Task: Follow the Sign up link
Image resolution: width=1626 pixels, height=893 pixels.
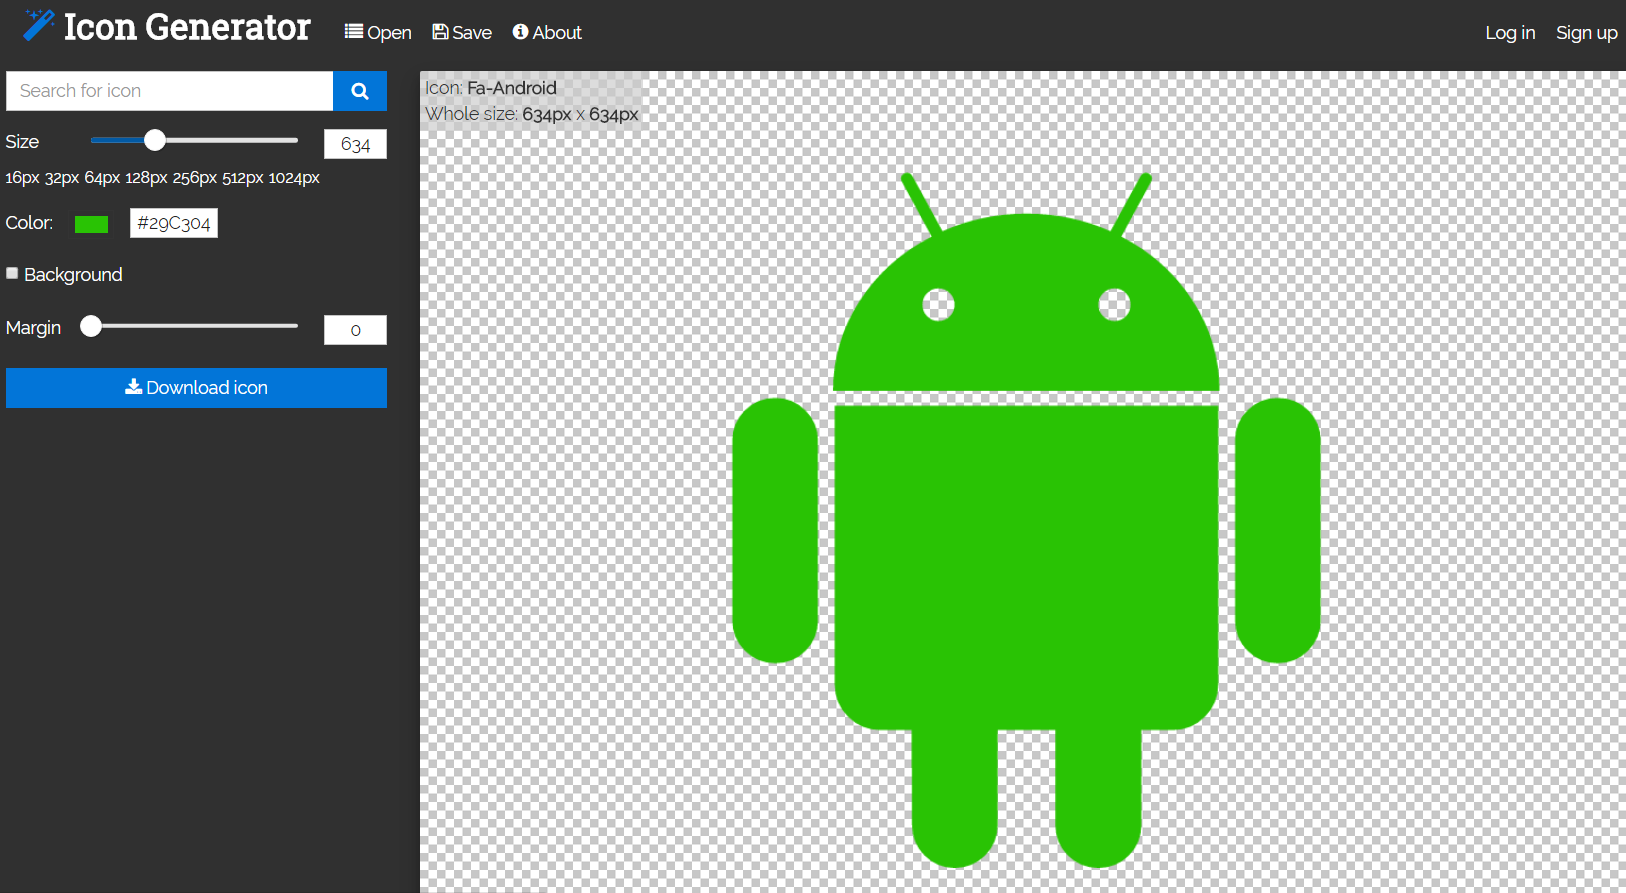Action: click(x=1586, y=32)
